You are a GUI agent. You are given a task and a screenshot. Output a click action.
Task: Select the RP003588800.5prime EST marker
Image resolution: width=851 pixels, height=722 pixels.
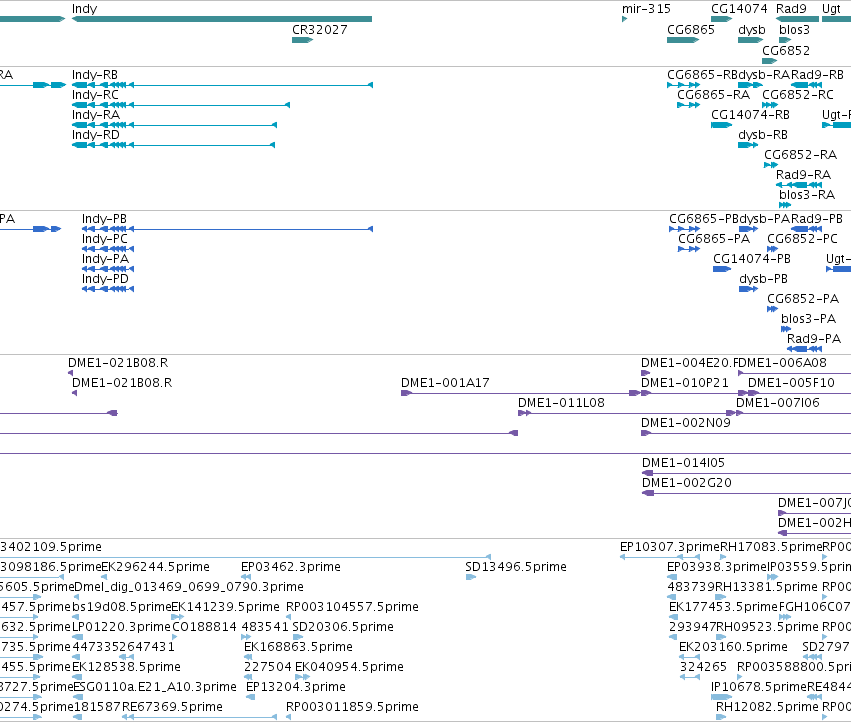click(x=741, y=677)
